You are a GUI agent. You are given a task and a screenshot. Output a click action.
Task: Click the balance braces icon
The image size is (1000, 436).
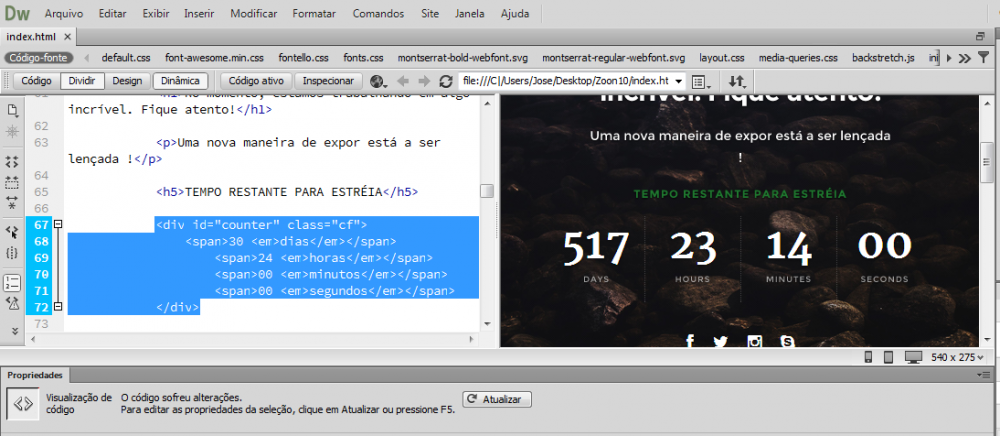[x=12, y=252]
